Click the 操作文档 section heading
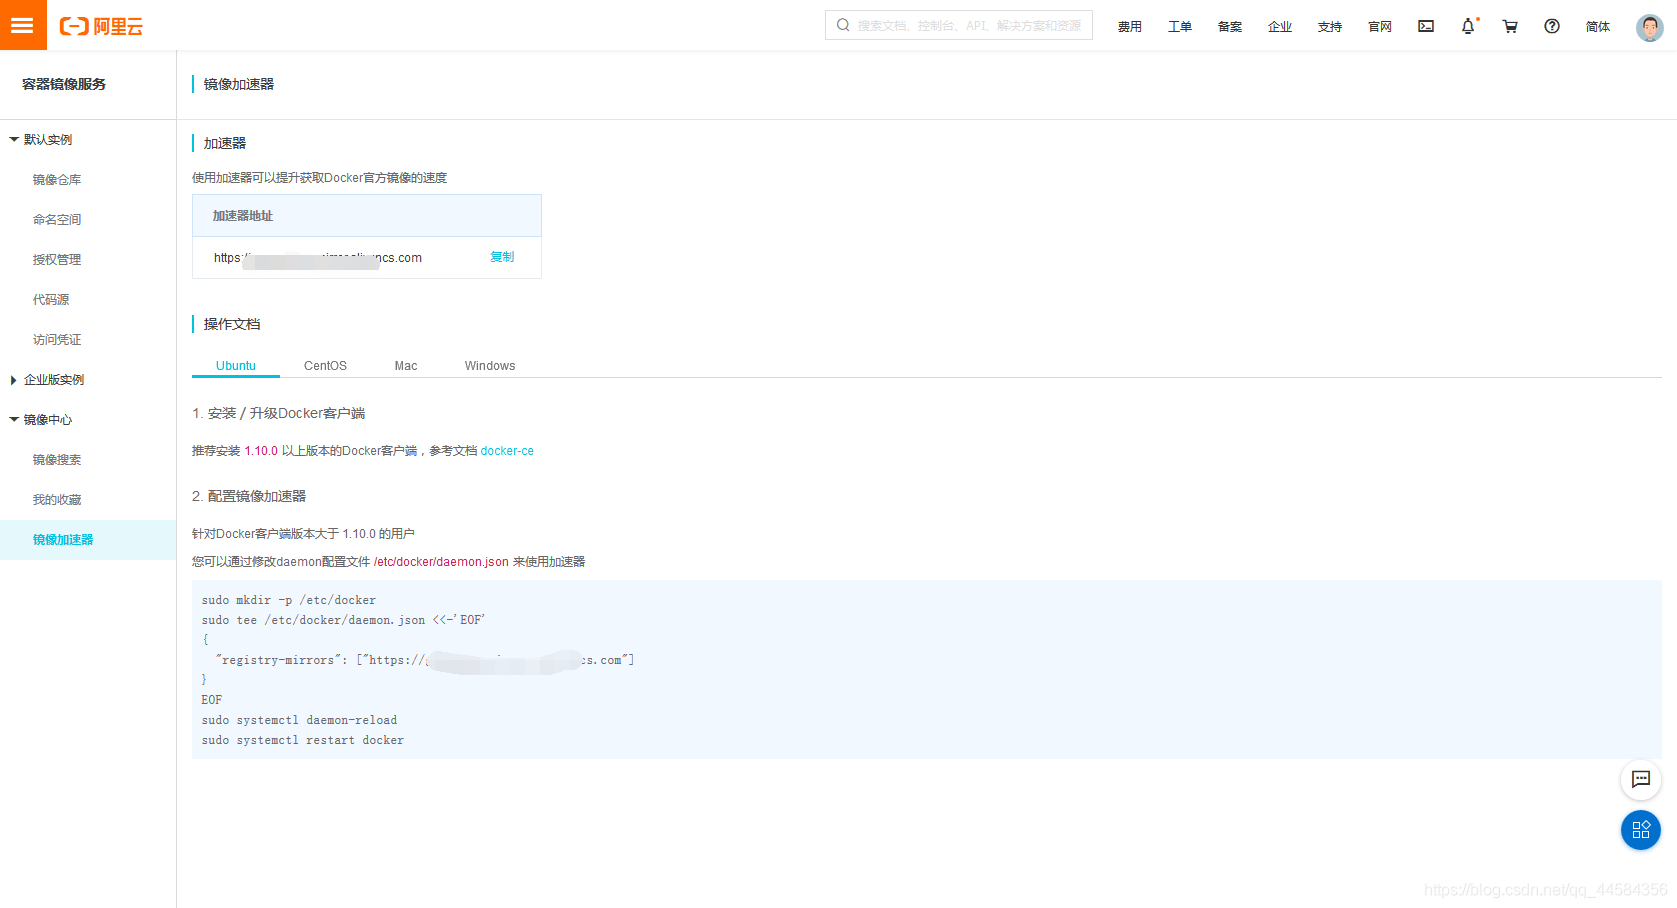 (232, 324)
